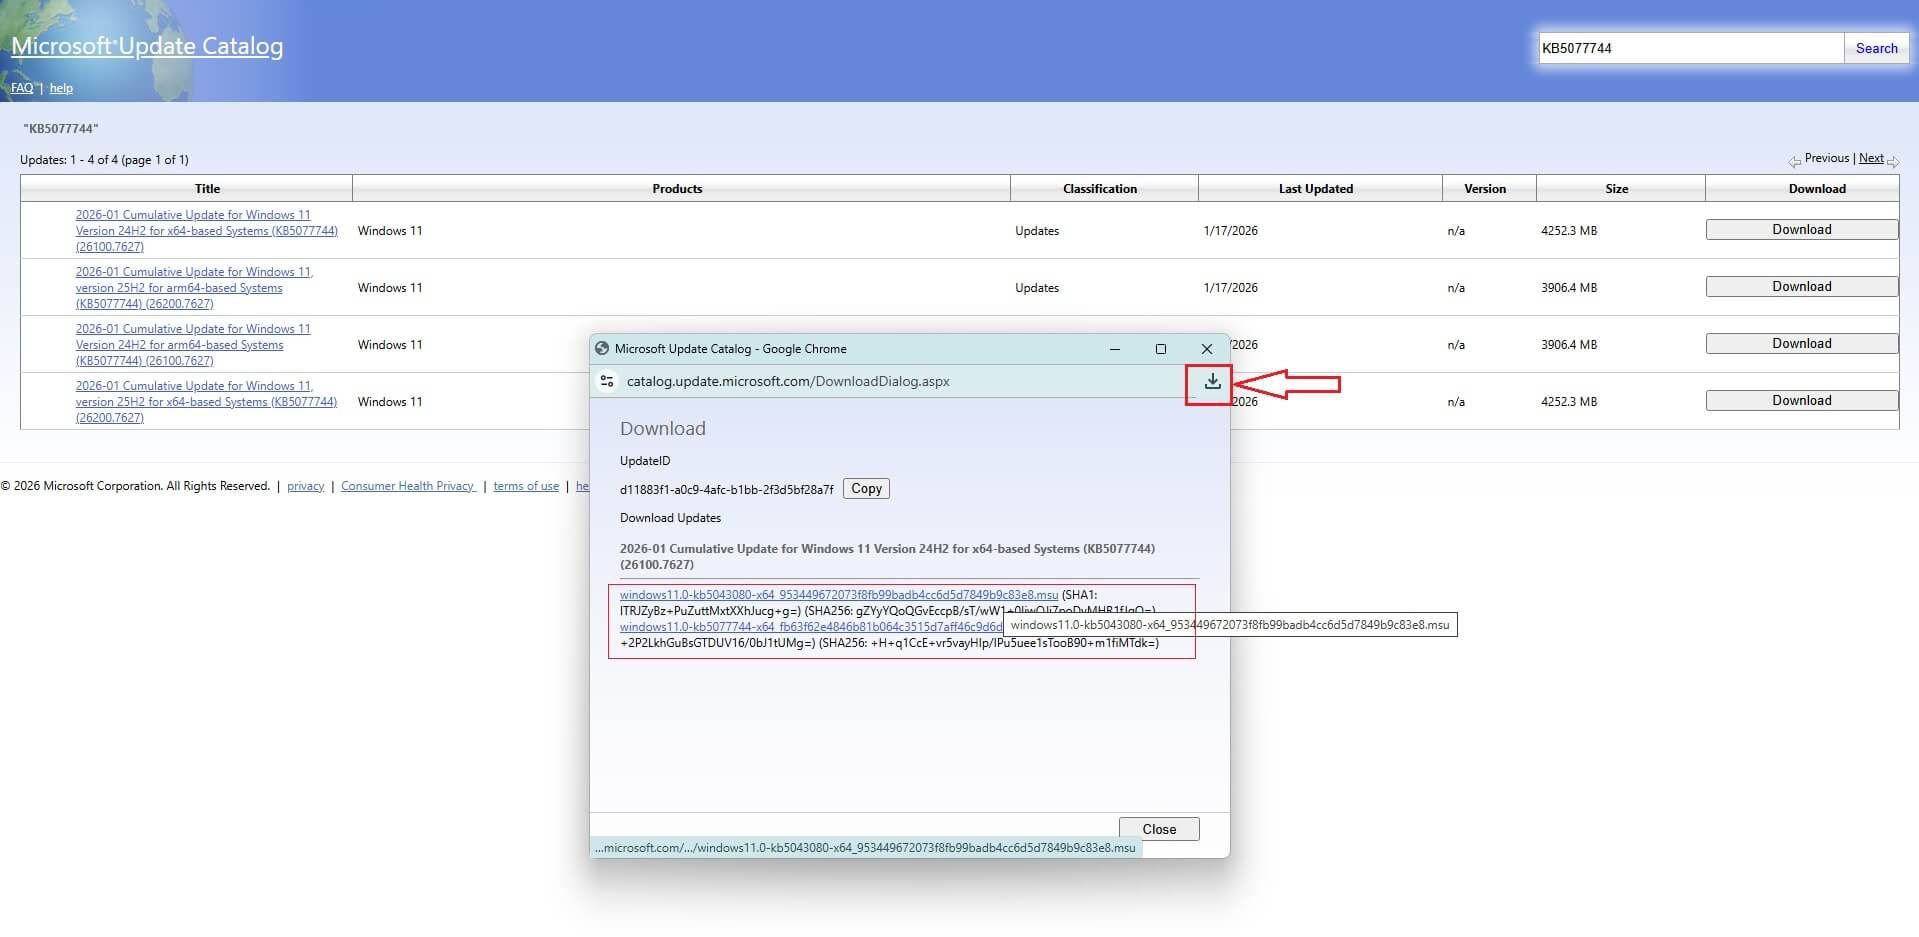Click Chrome logo in popup title bar

pyautogui.click(x=602, y=349)
